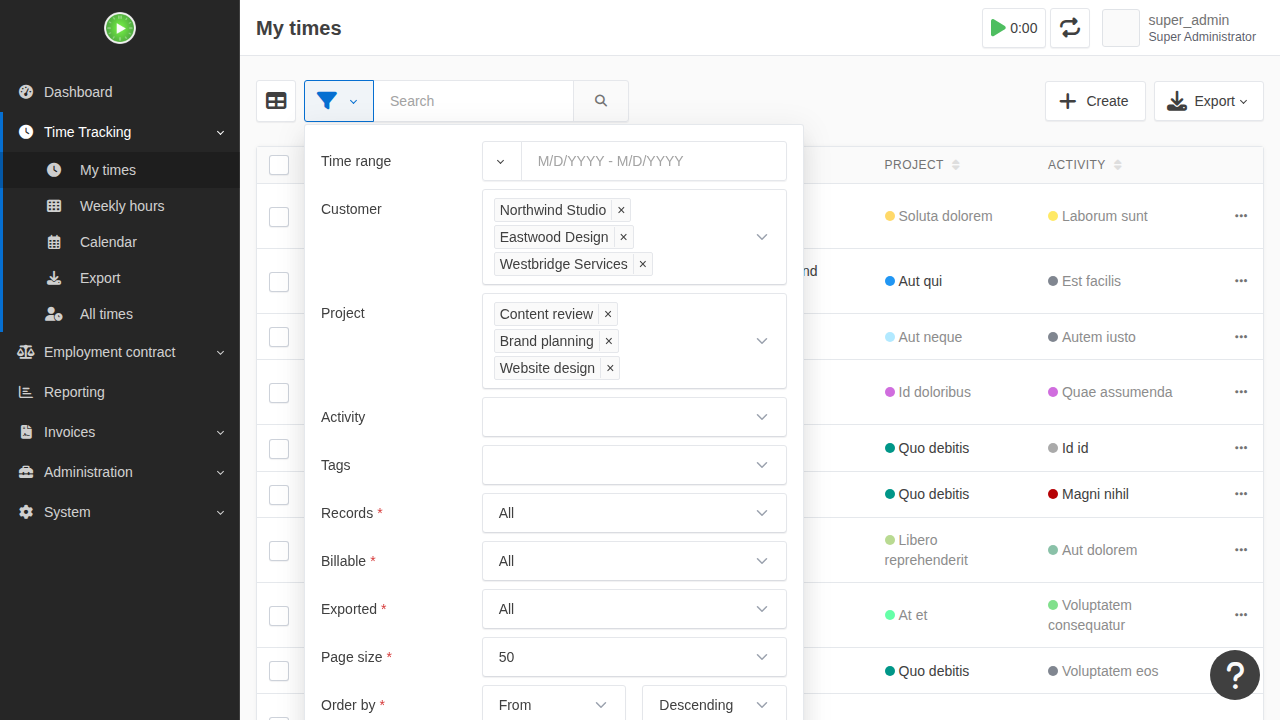Open the super_admin user menu

click(1180, 28)
